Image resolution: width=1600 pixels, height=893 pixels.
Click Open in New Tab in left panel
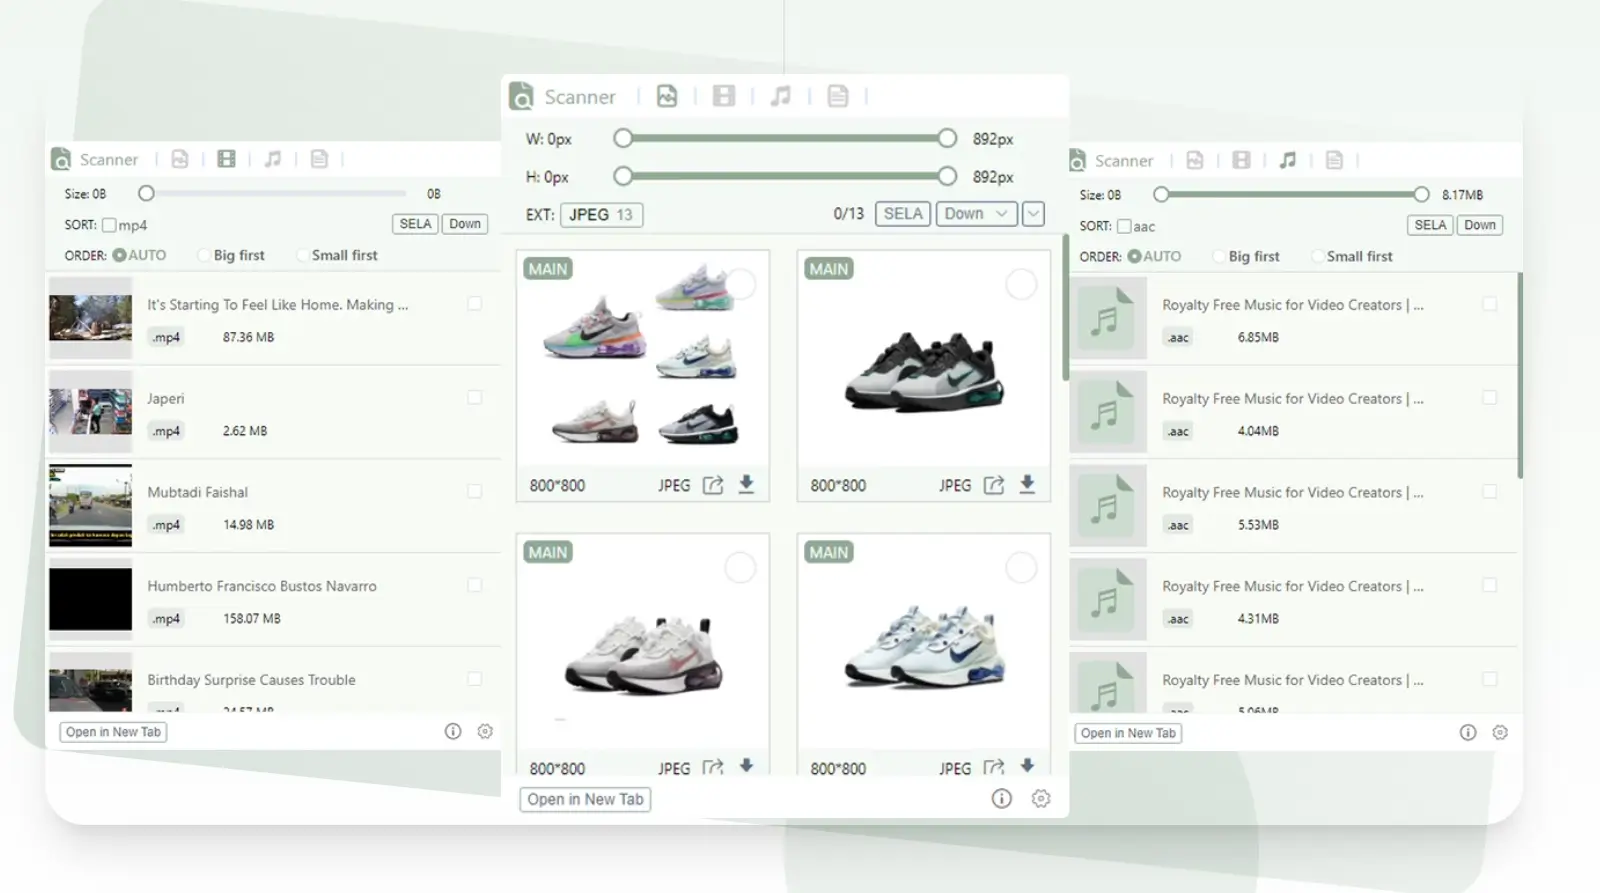(113, 732)
